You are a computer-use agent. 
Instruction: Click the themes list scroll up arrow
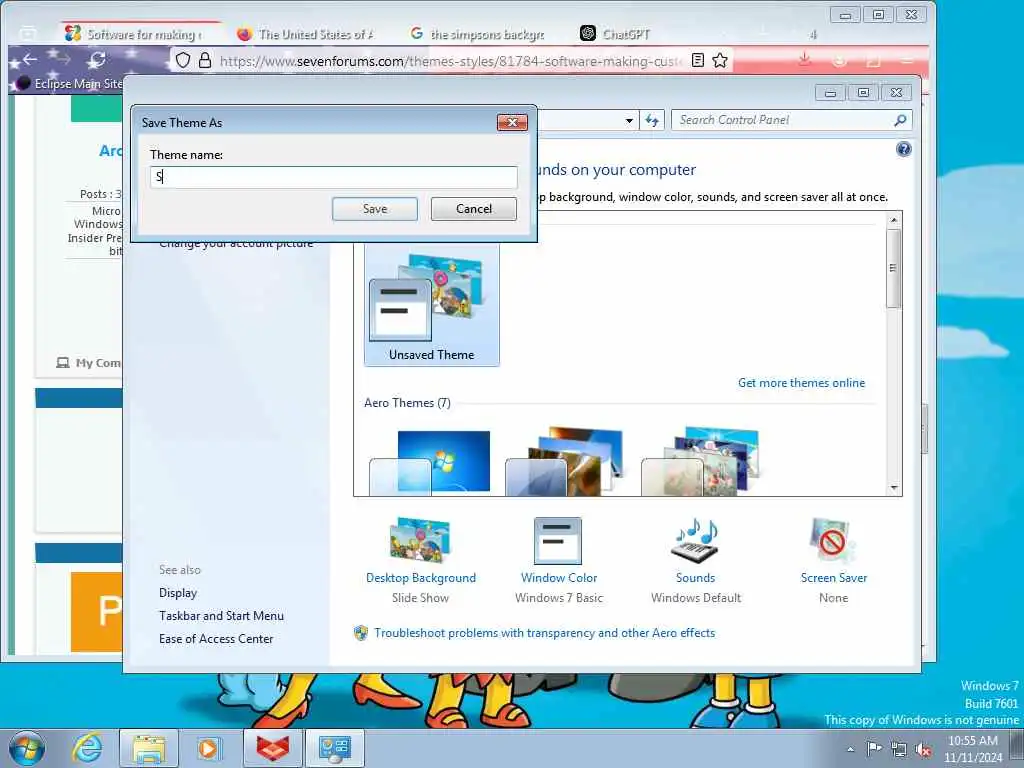(x=894, y=220)
